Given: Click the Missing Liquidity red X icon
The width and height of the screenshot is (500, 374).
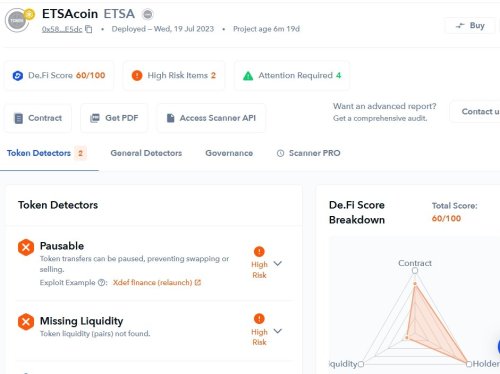Looking at the screenshot, I should coord(26,322).
